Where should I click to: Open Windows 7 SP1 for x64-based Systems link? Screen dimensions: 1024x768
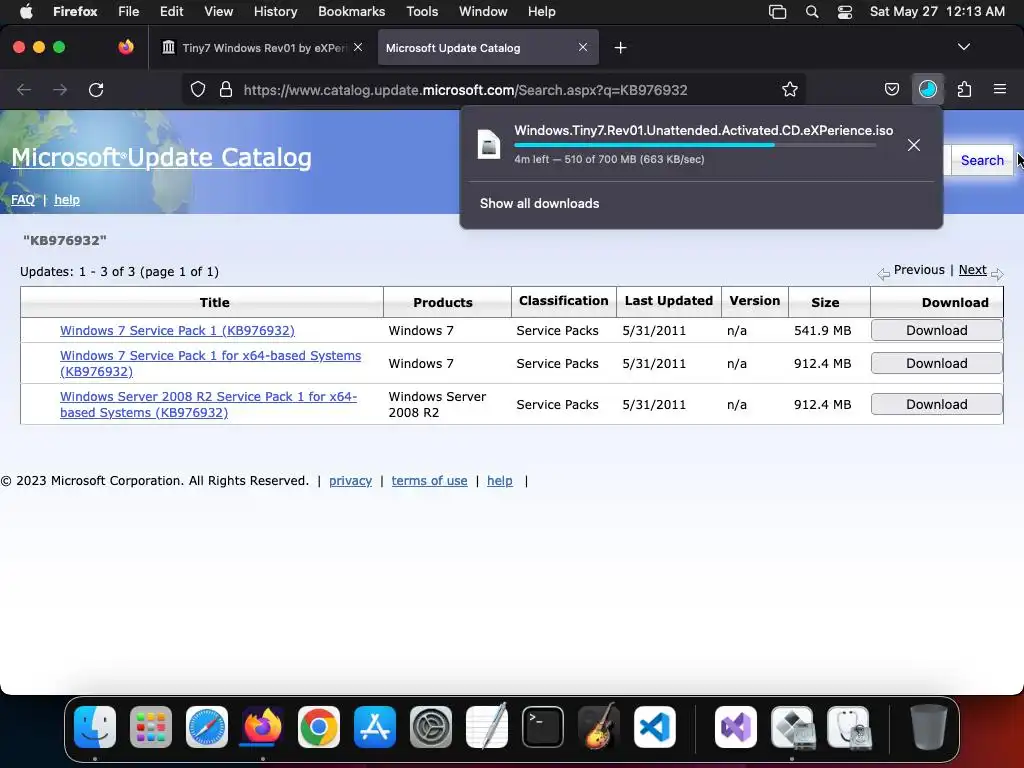[210, 363]
